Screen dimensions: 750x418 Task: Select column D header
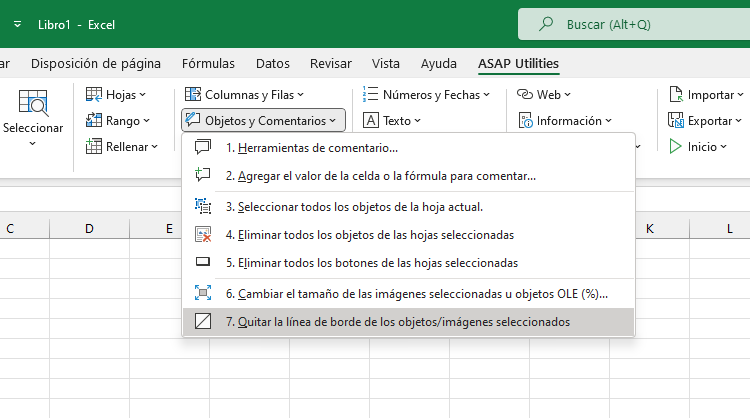[89, 229]
